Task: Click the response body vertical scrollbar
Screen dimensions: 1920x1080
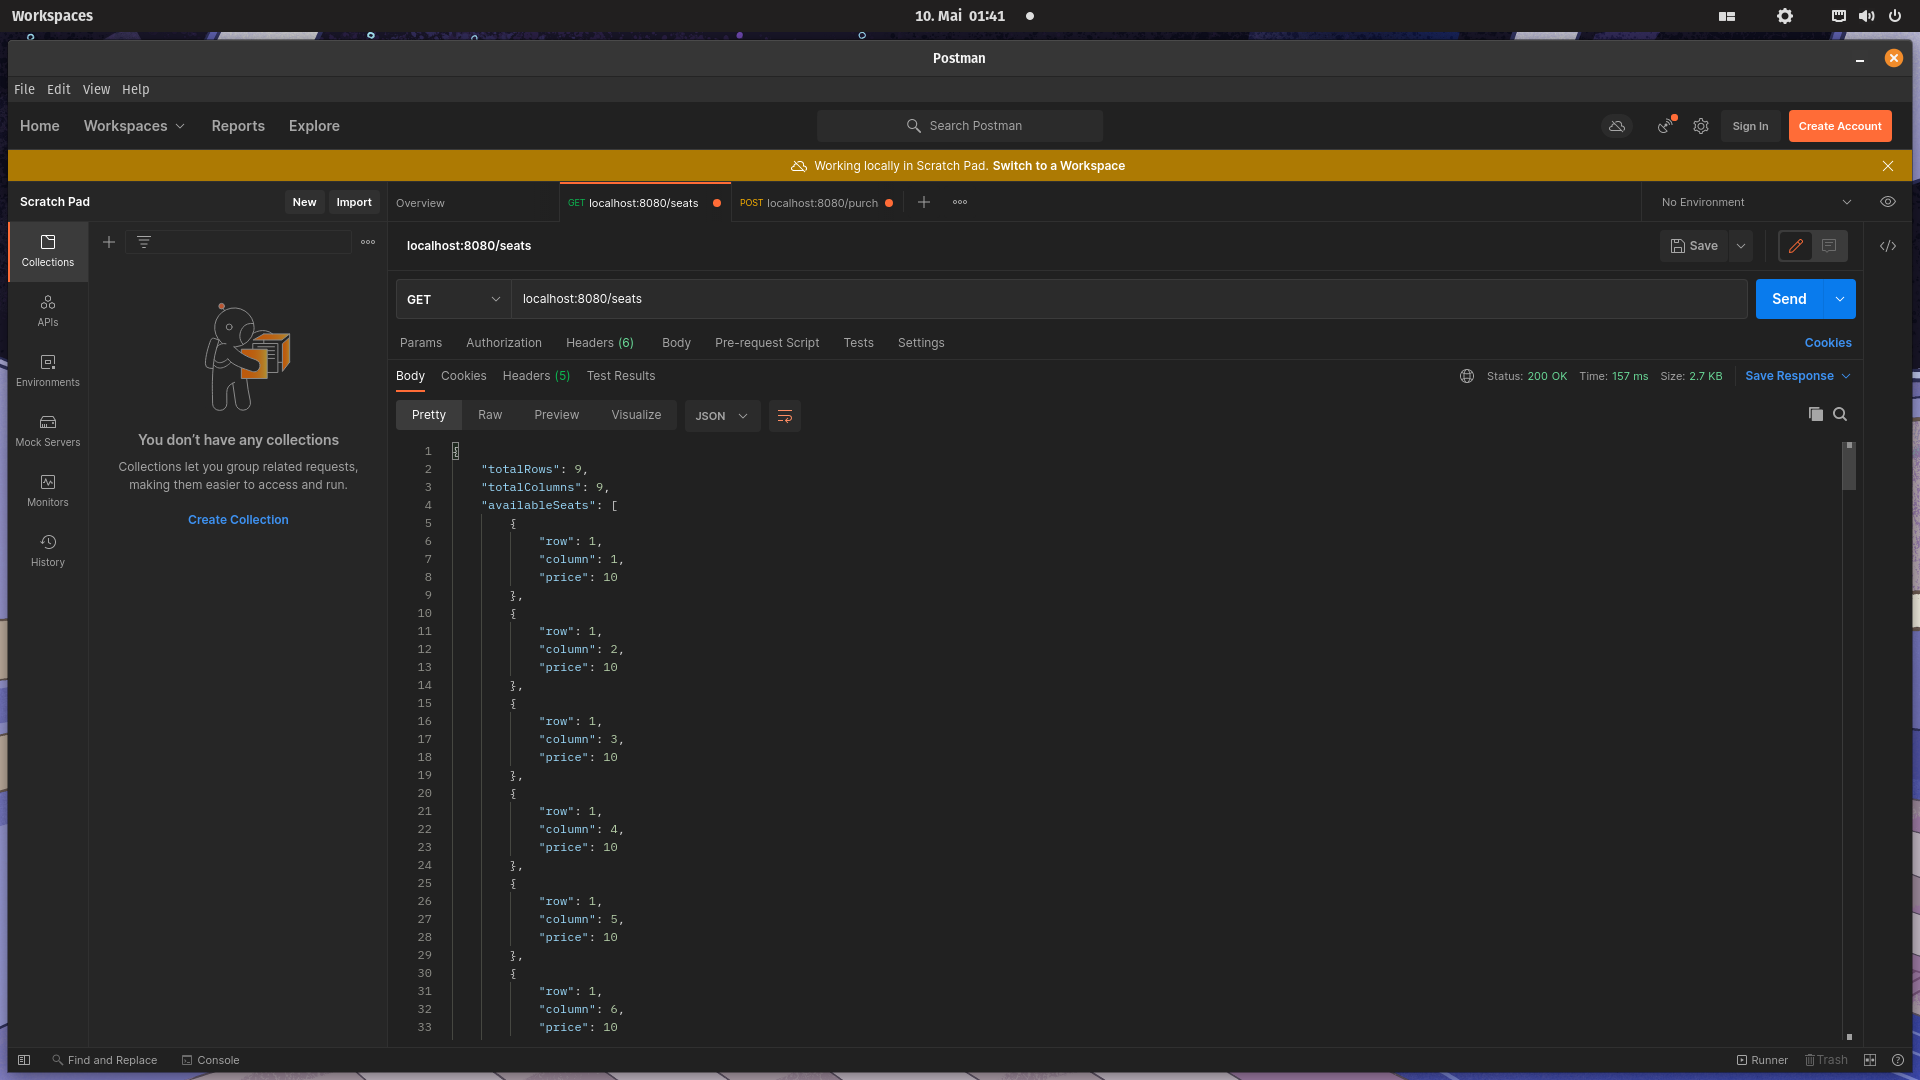Action: 1849,468
